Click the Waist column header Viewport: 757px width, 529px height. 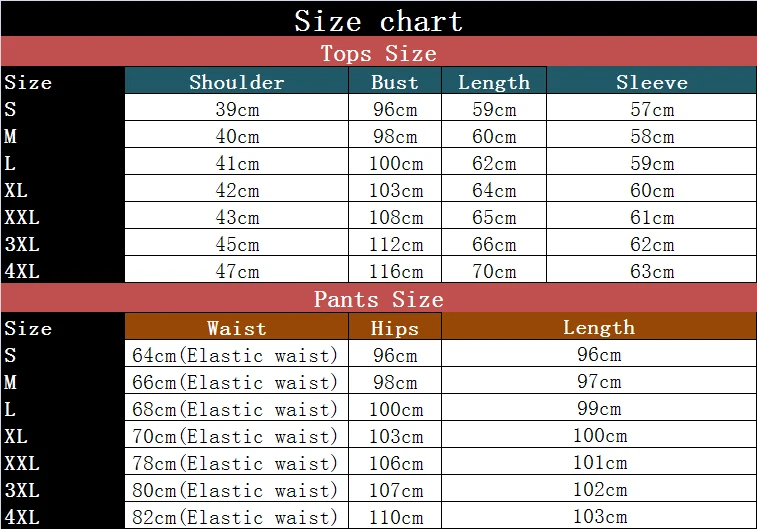coord(237,328)
